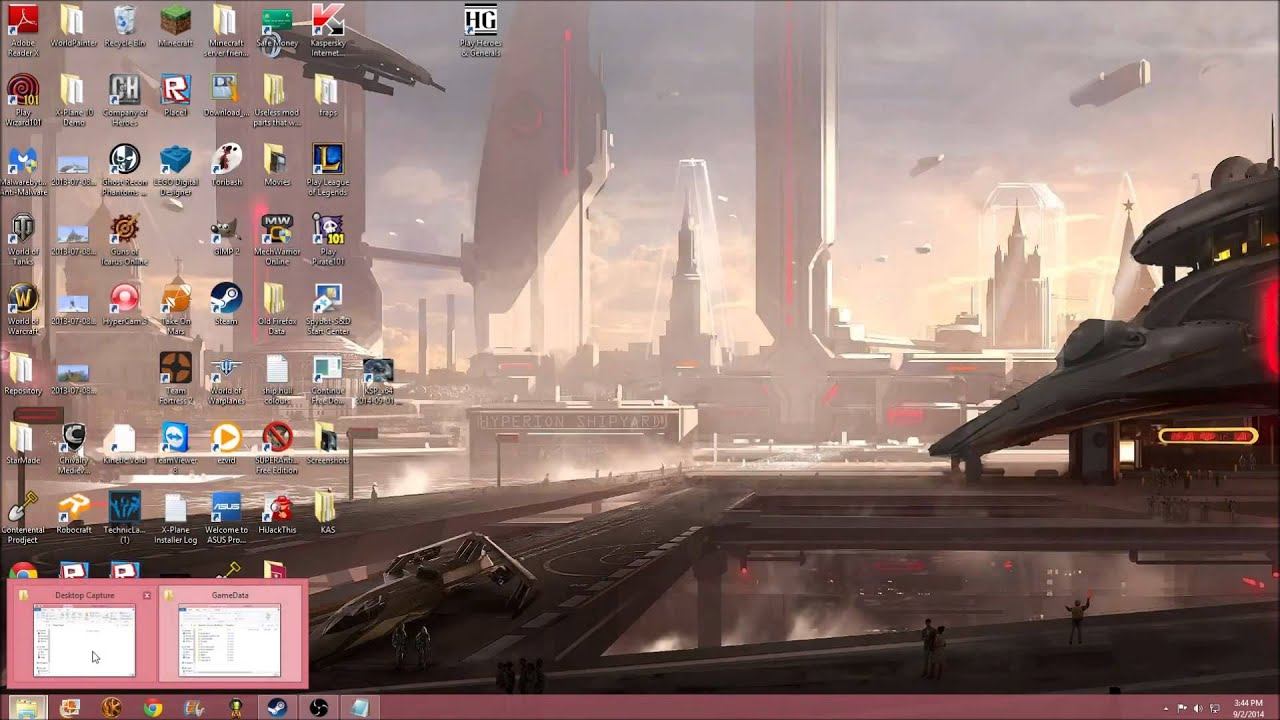Click the Team Fortress 2 shortcut

[175, 379]
